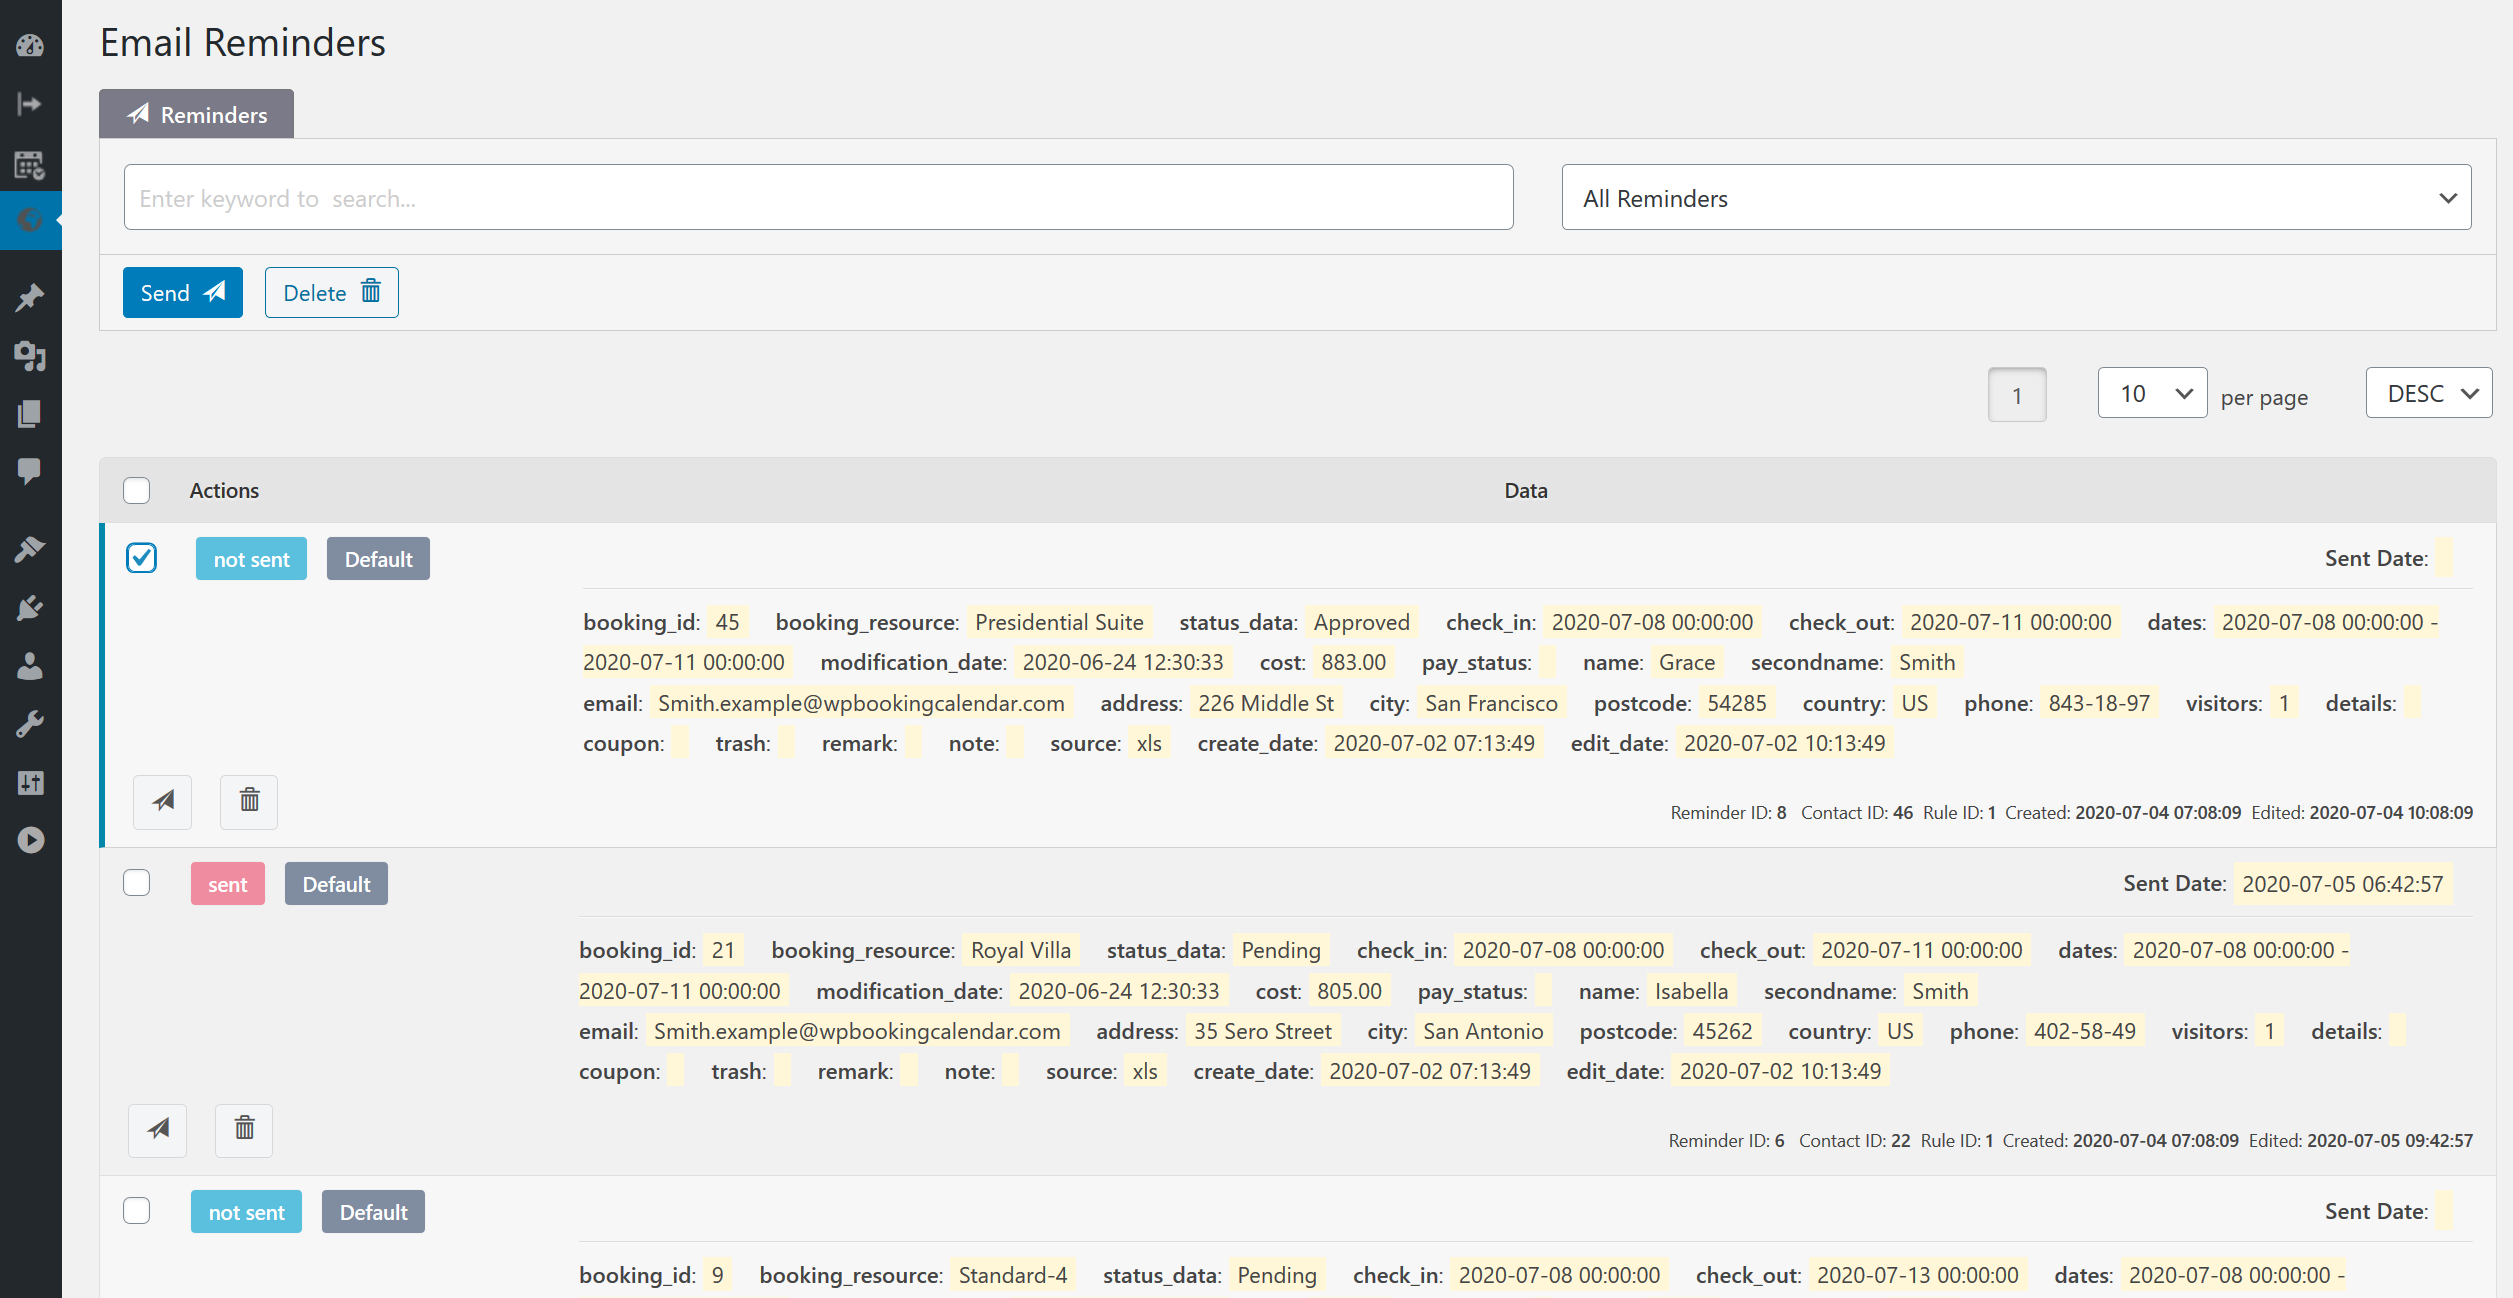Viewport: 2513px width, 1298px height.
Task: Click the send icon for second reminder
Action: click(161, 1127)
